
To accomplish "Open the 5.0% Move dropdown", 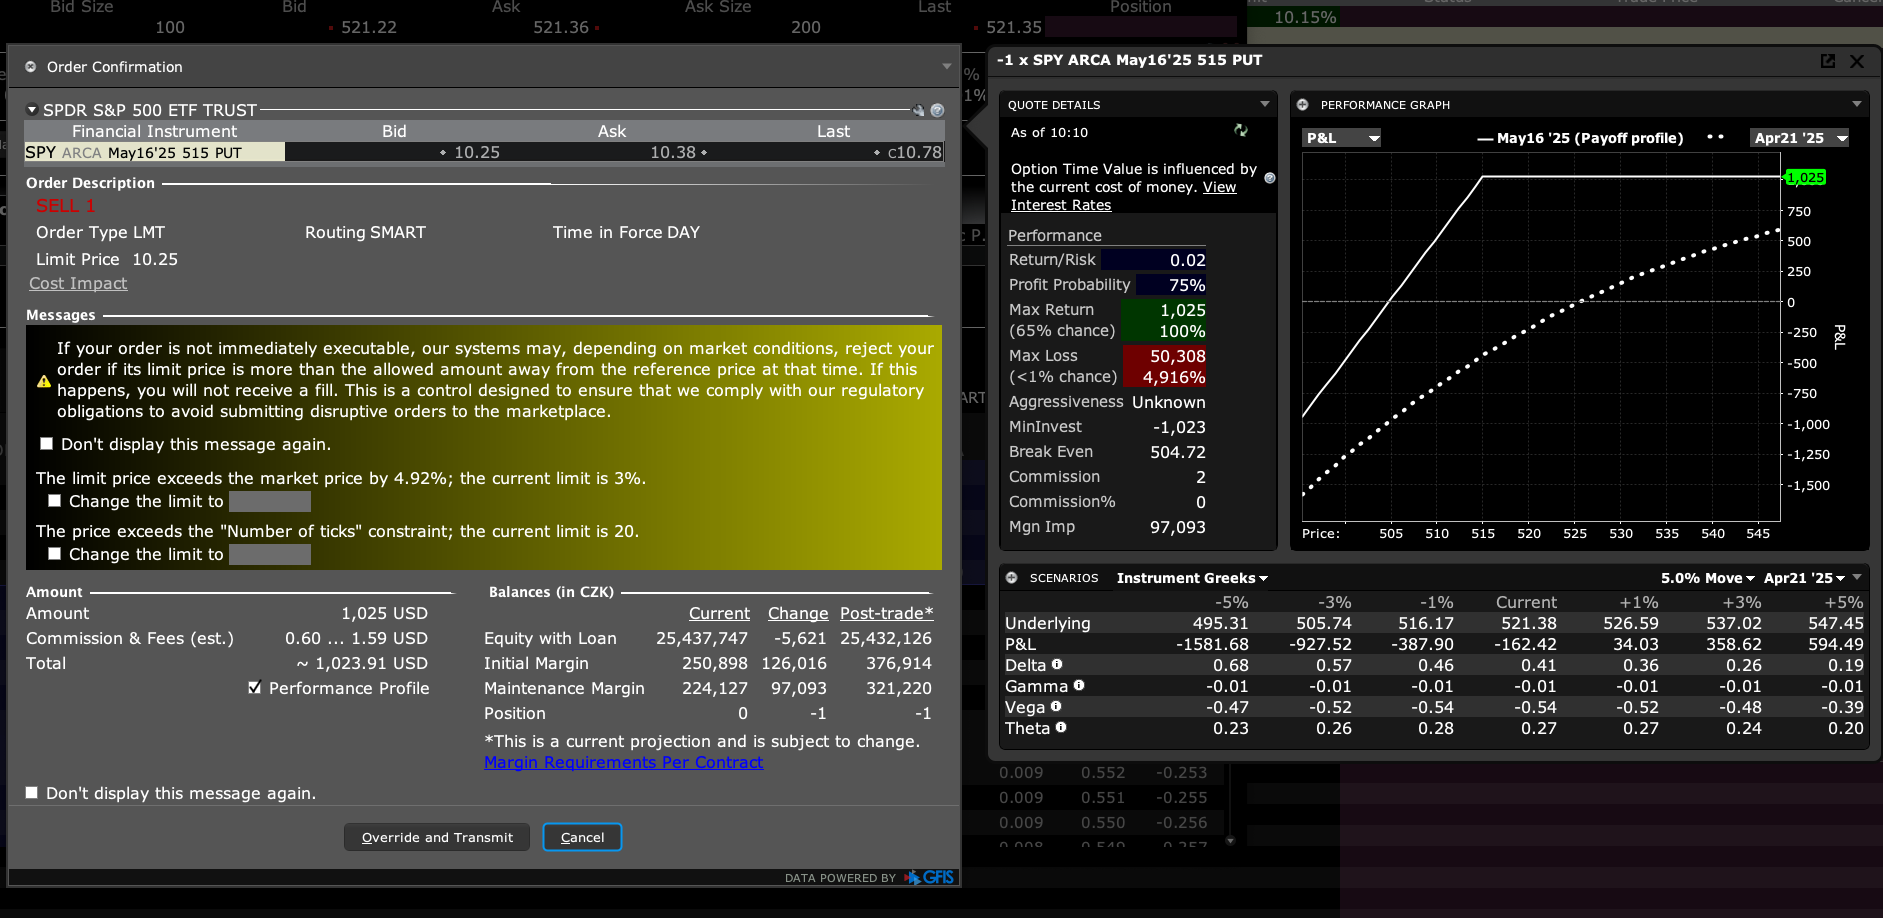I will pos(1707,578).
